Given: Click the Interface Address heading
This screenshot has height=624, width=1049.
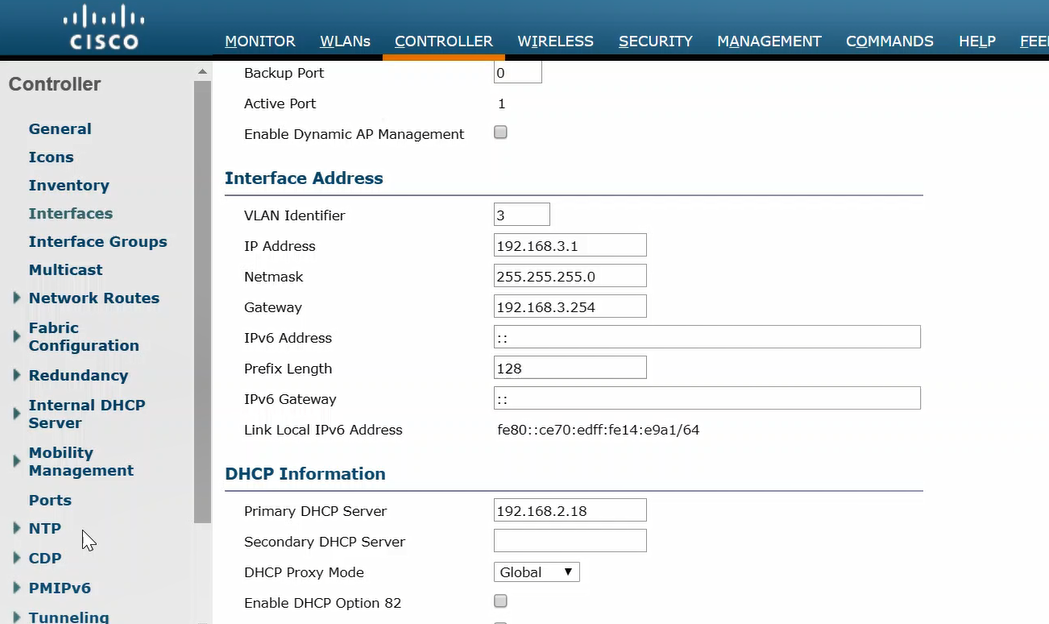Looking at the screenshot, I should (304, 179).
